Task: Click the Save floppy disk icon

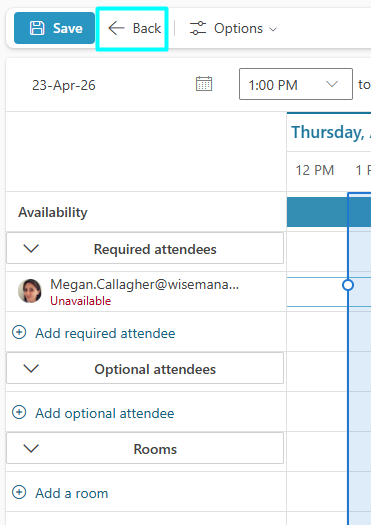Action: click(37, 28)
